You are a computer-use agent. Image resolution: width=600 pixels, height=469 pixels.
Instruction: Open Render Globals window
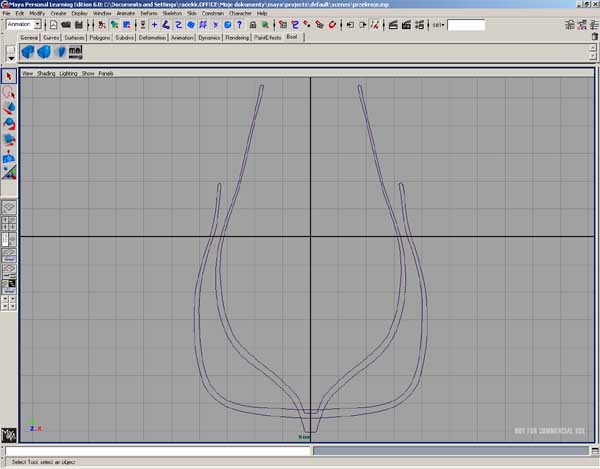point(419,25)
